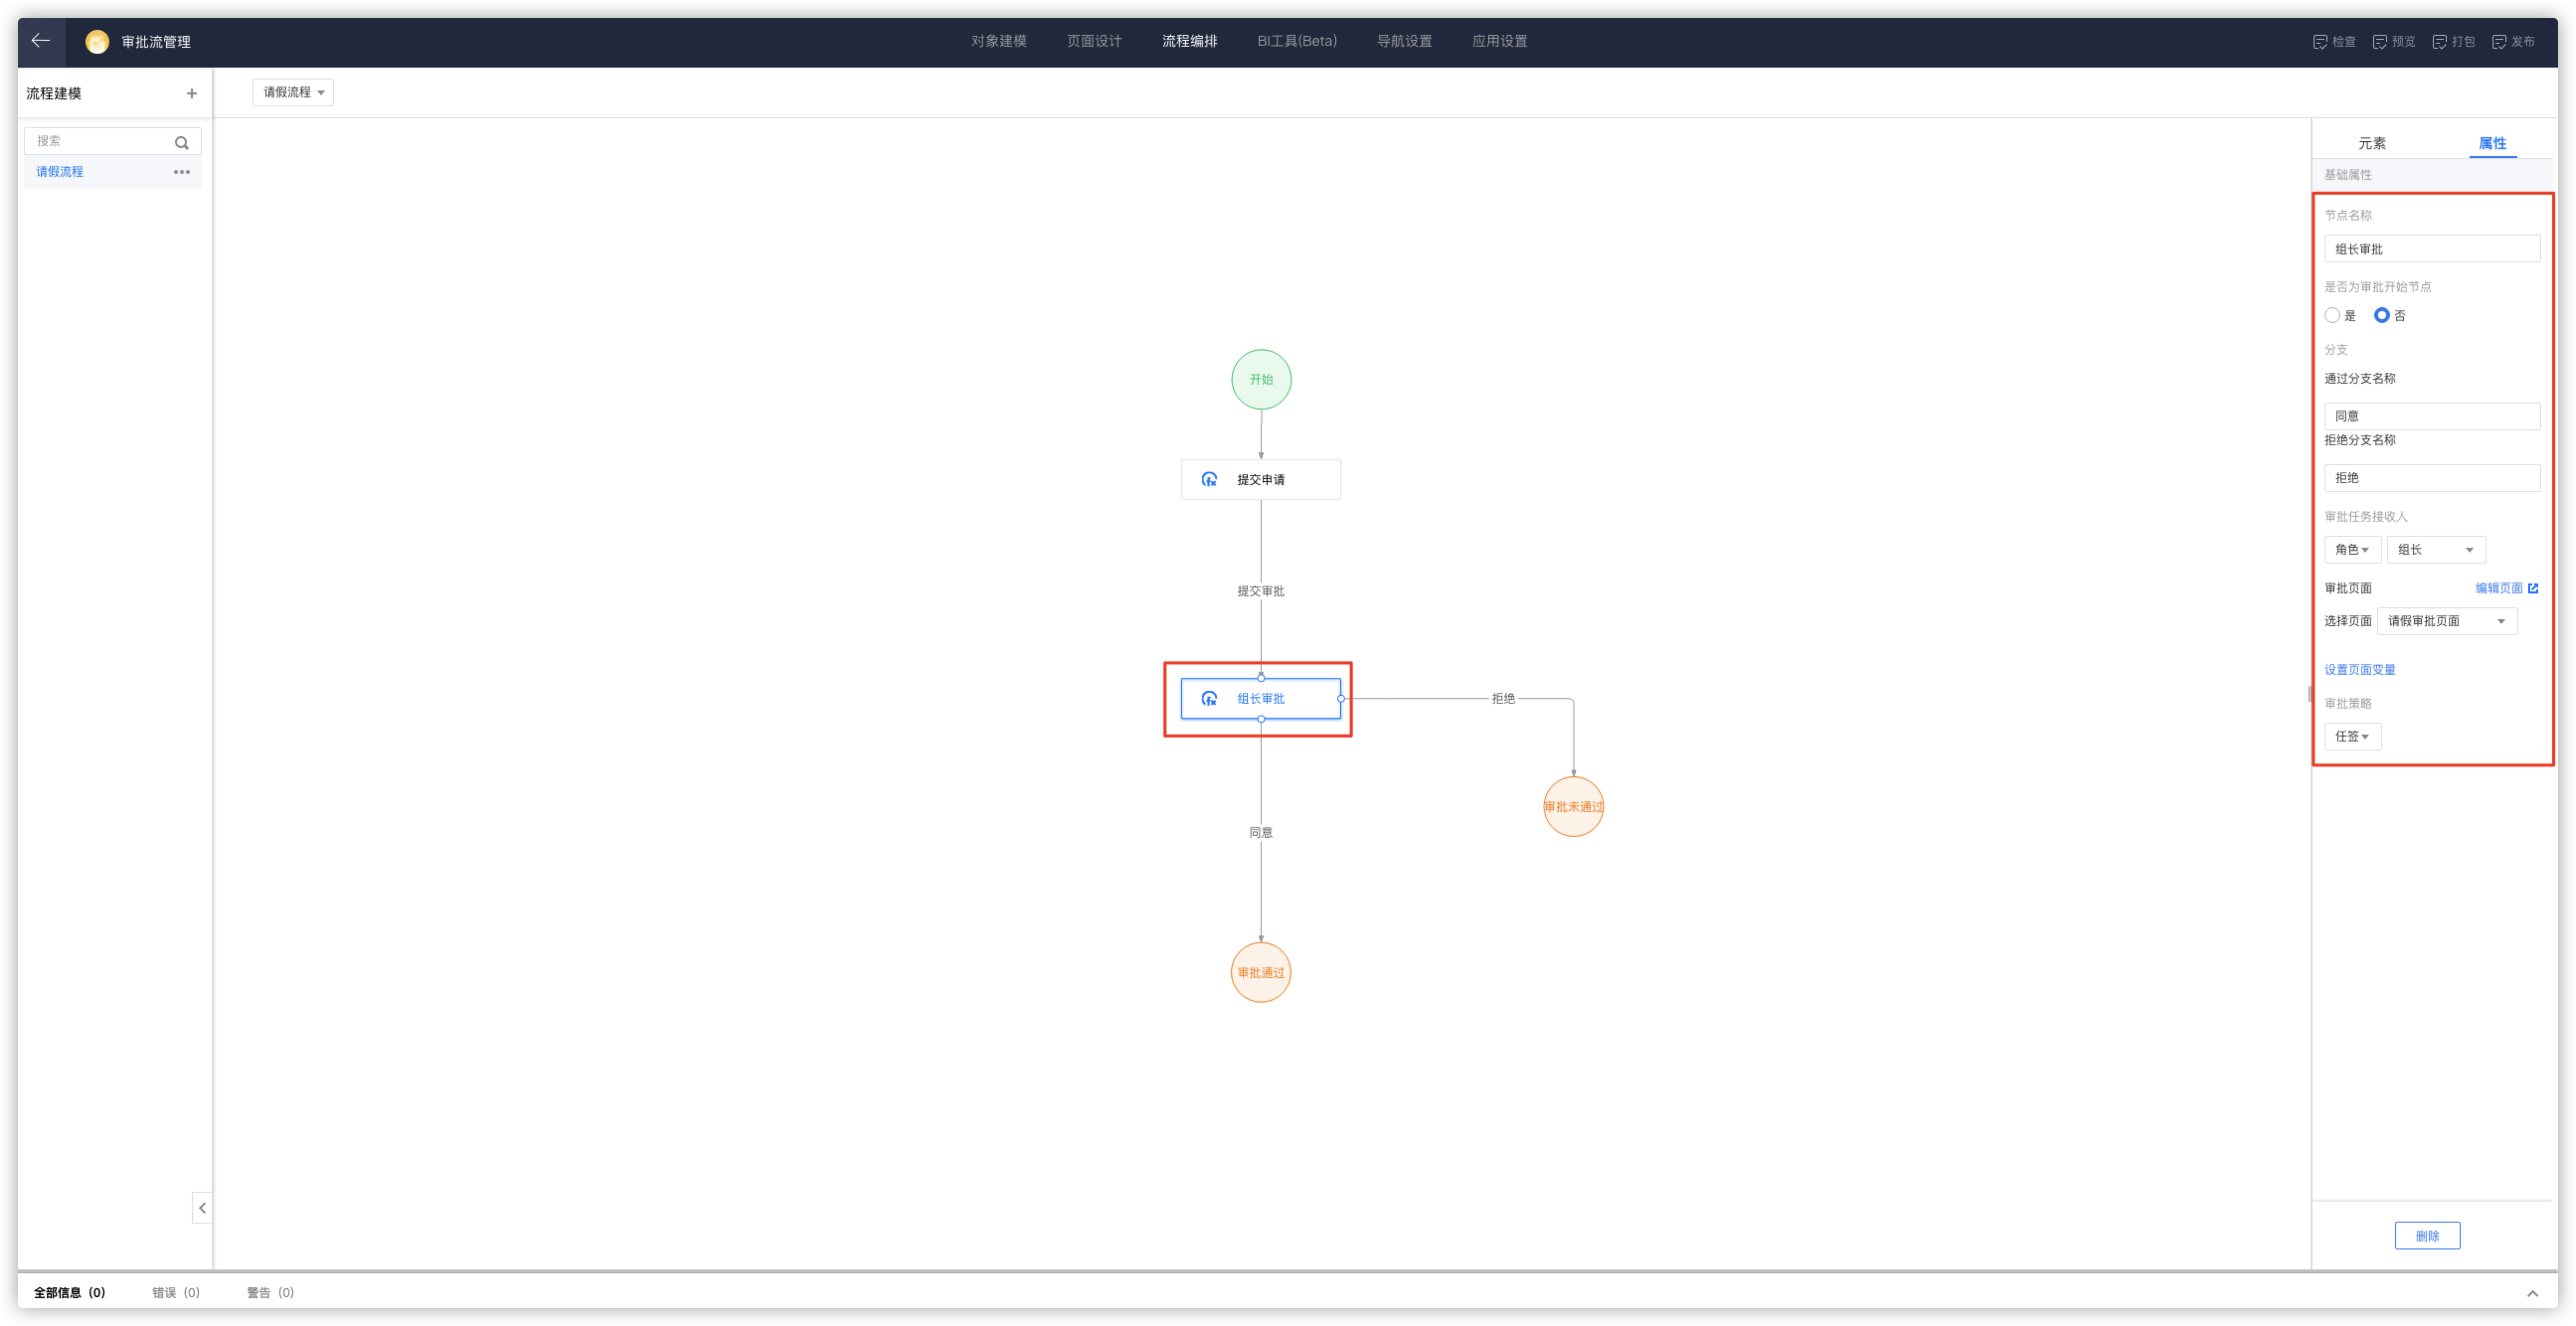Screen dimensions: 2576x1326
Task: Show 错误 (0) messages tab
Action: pos(176,1293)
